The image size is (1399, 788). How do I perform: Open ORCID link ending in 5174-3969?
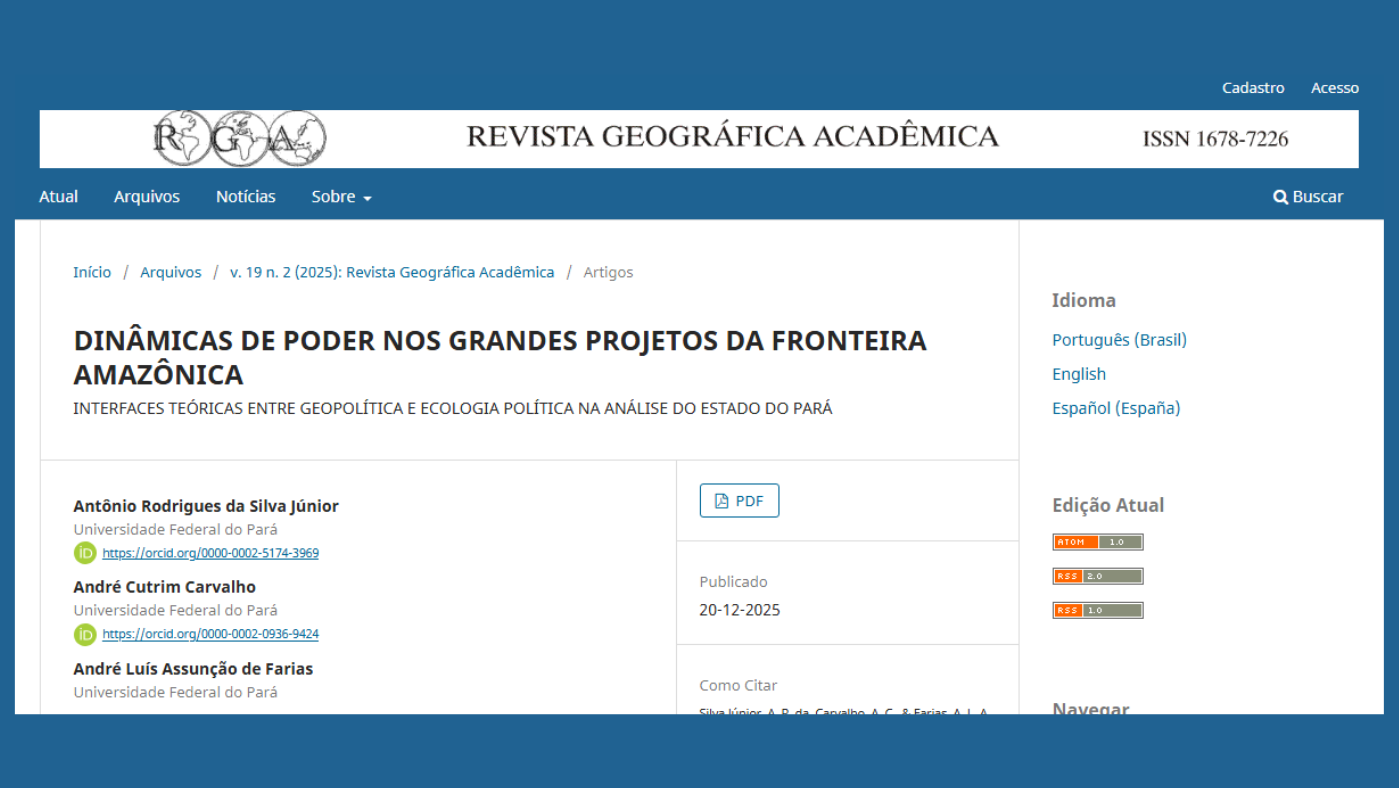(x=210, y=553)
